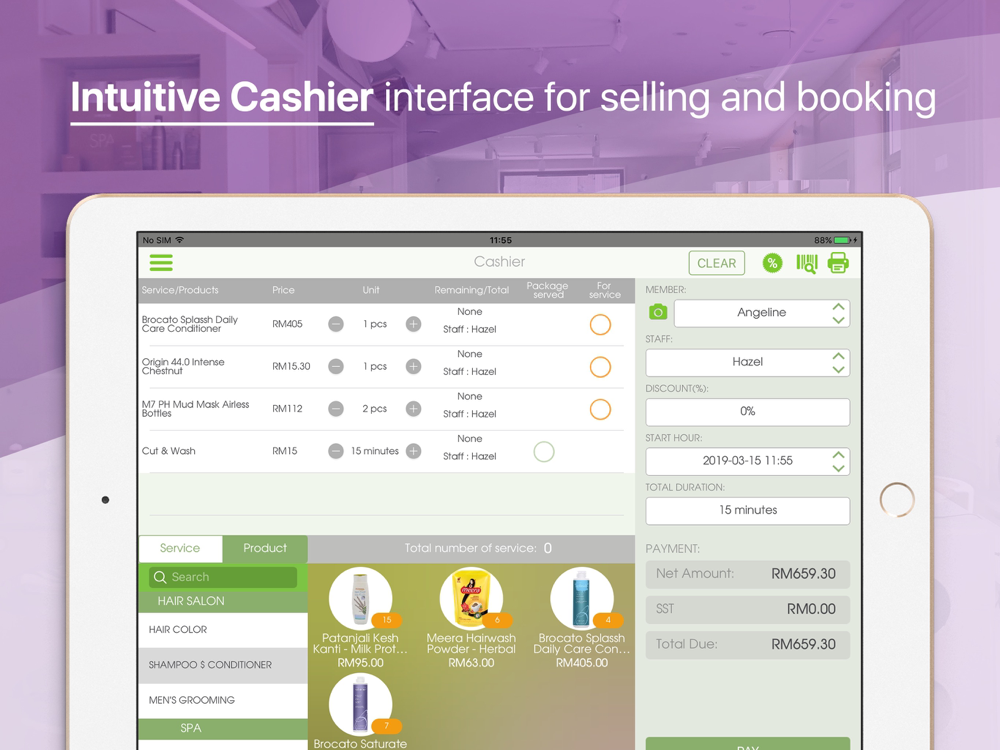
Task: Click the Service/Products column header
Action: [180, 290]
